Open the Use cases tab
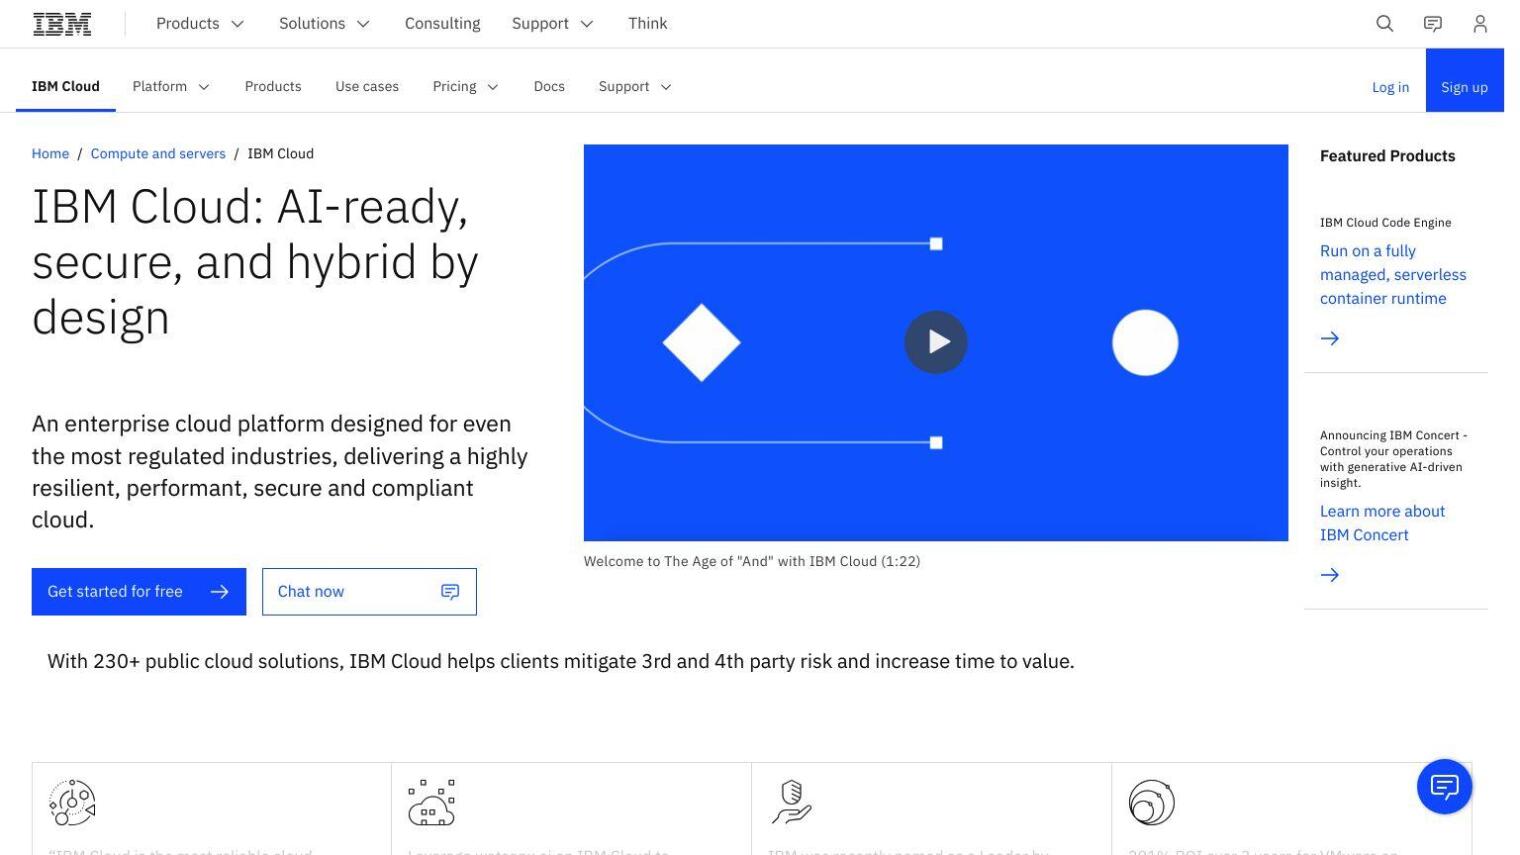1520x855 pixels. [x=367, y=87]
